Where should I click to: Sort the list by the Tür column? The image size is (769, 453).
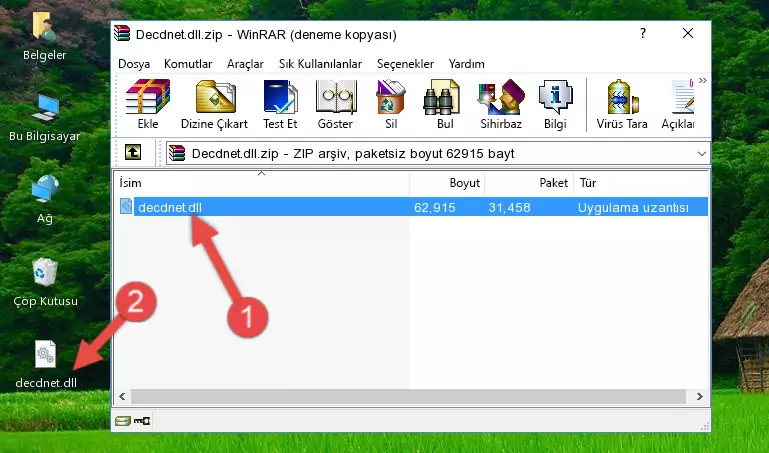[x=641, y=183]
